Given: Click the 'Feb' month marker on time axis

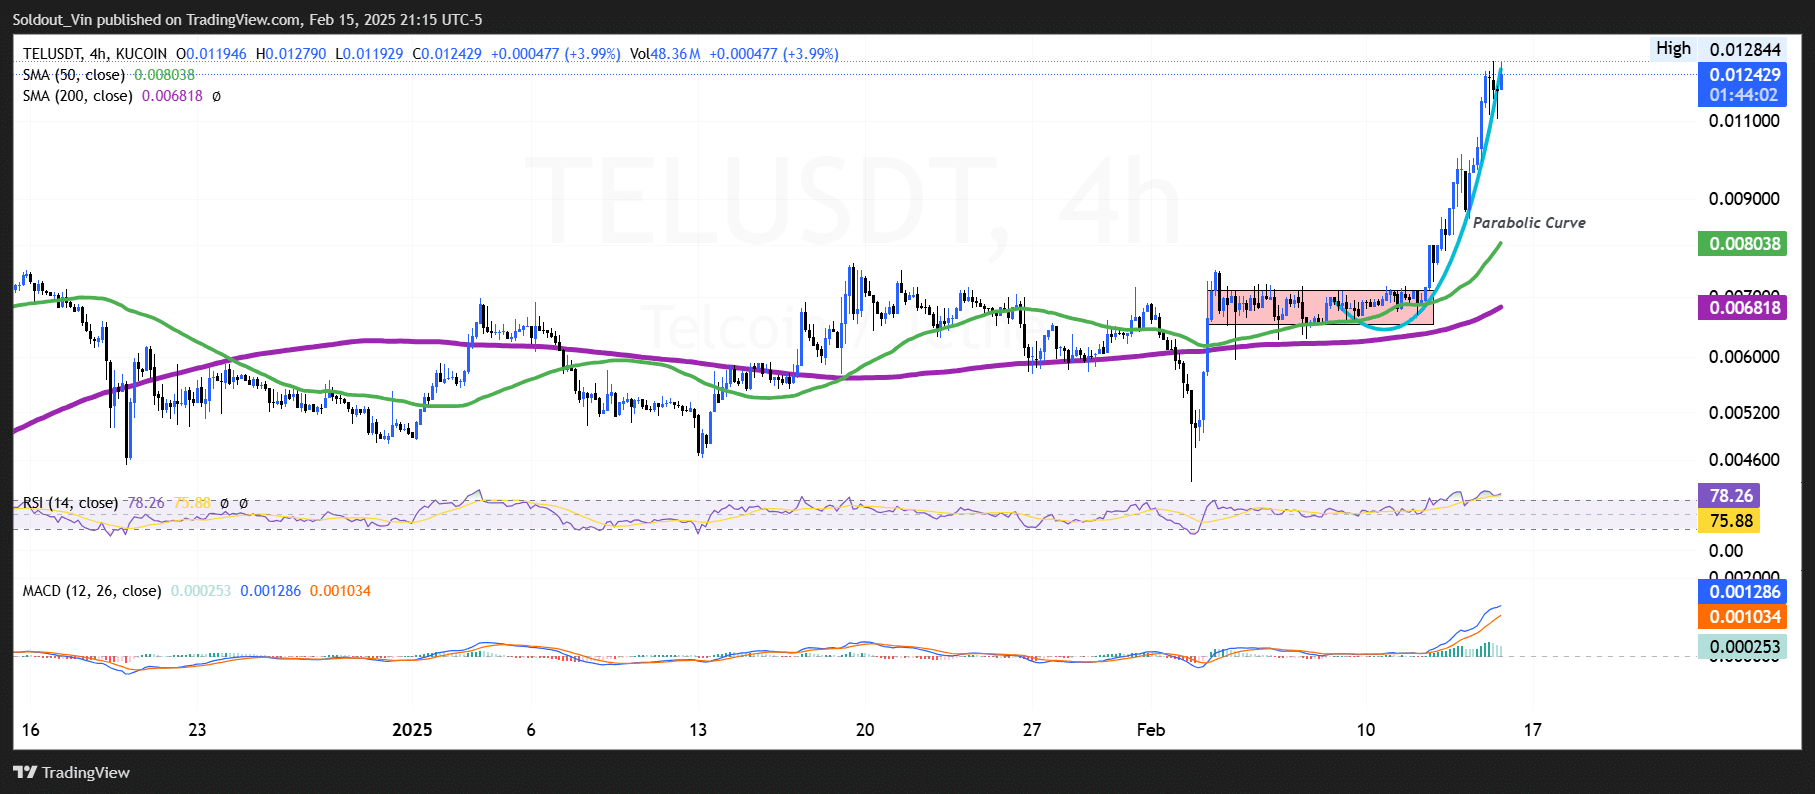Looking at the screenshot, I should pyautogui.click(x=1151, y=730).
